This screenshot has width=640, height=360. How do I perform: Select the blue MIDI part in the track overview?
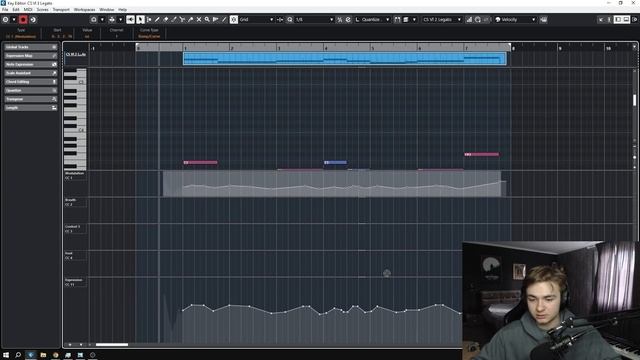coord(345,59)
